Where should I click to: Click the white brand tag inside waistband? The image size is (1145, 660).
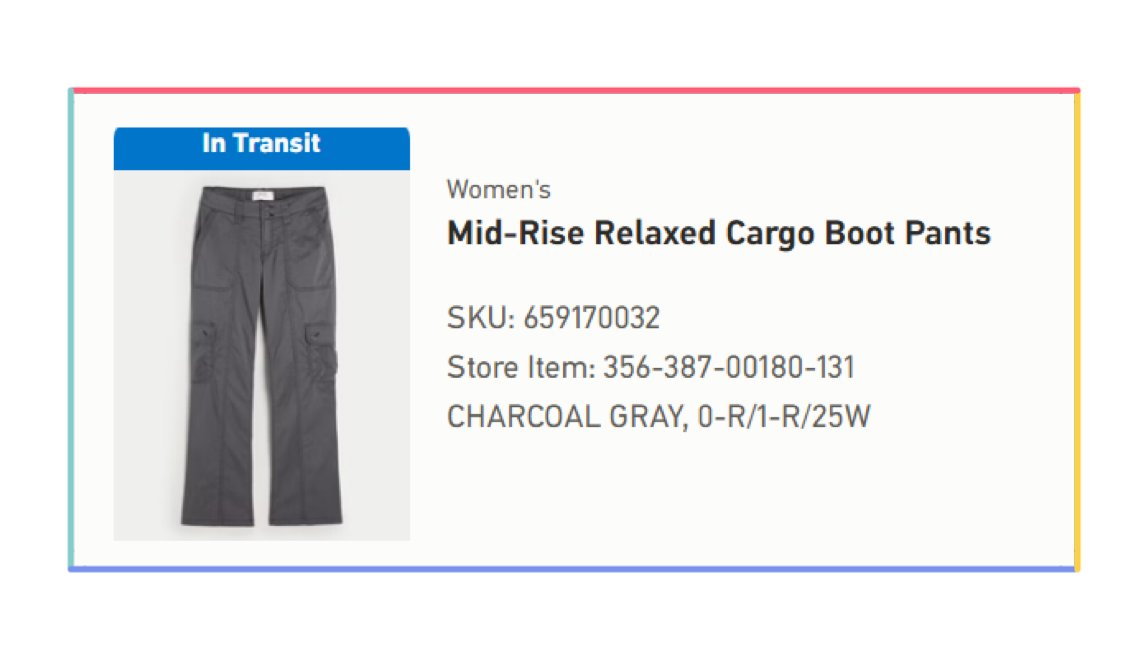262,196
